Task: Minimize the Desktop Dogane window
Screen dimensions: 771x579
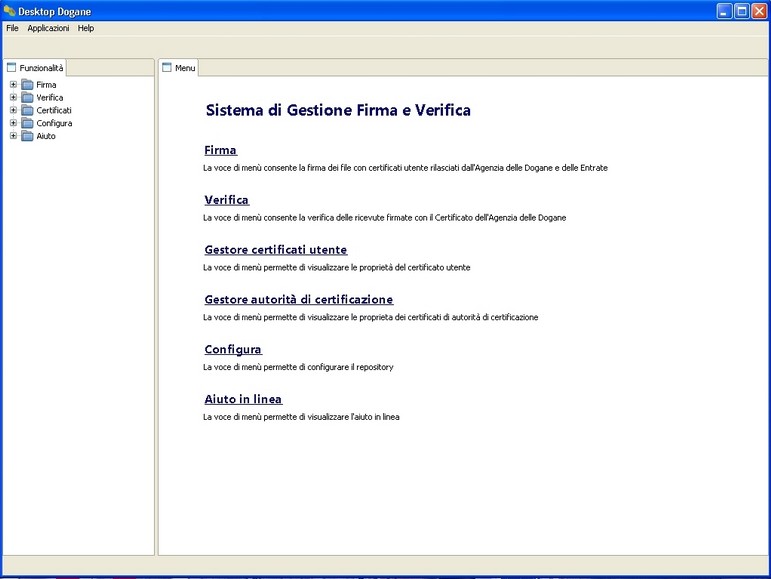Action: pyautogui.click(x=723, y=11)
